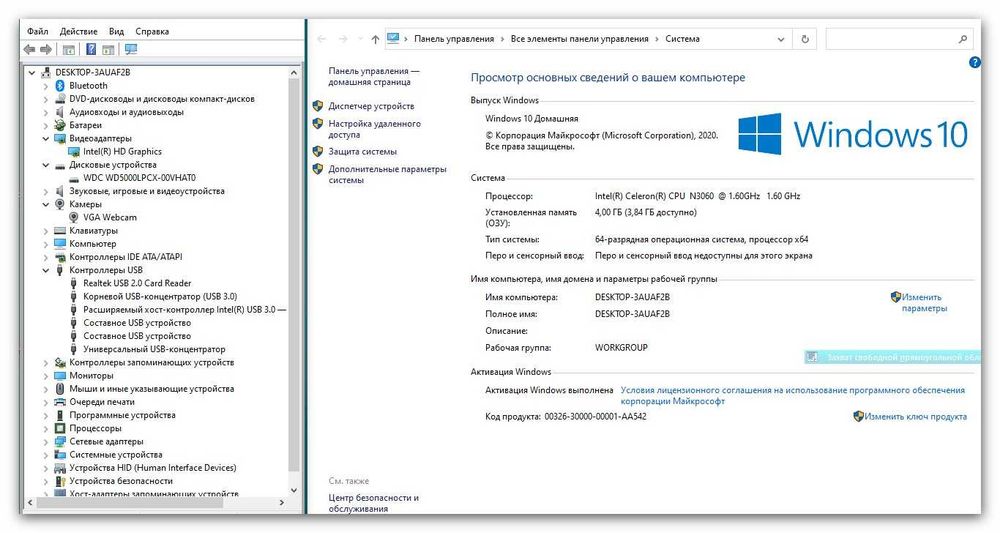Screen dimensions: 1000x533
Task: Click the Realtek USB 2.0 Card Reader icon
Action: pos(74,283)
